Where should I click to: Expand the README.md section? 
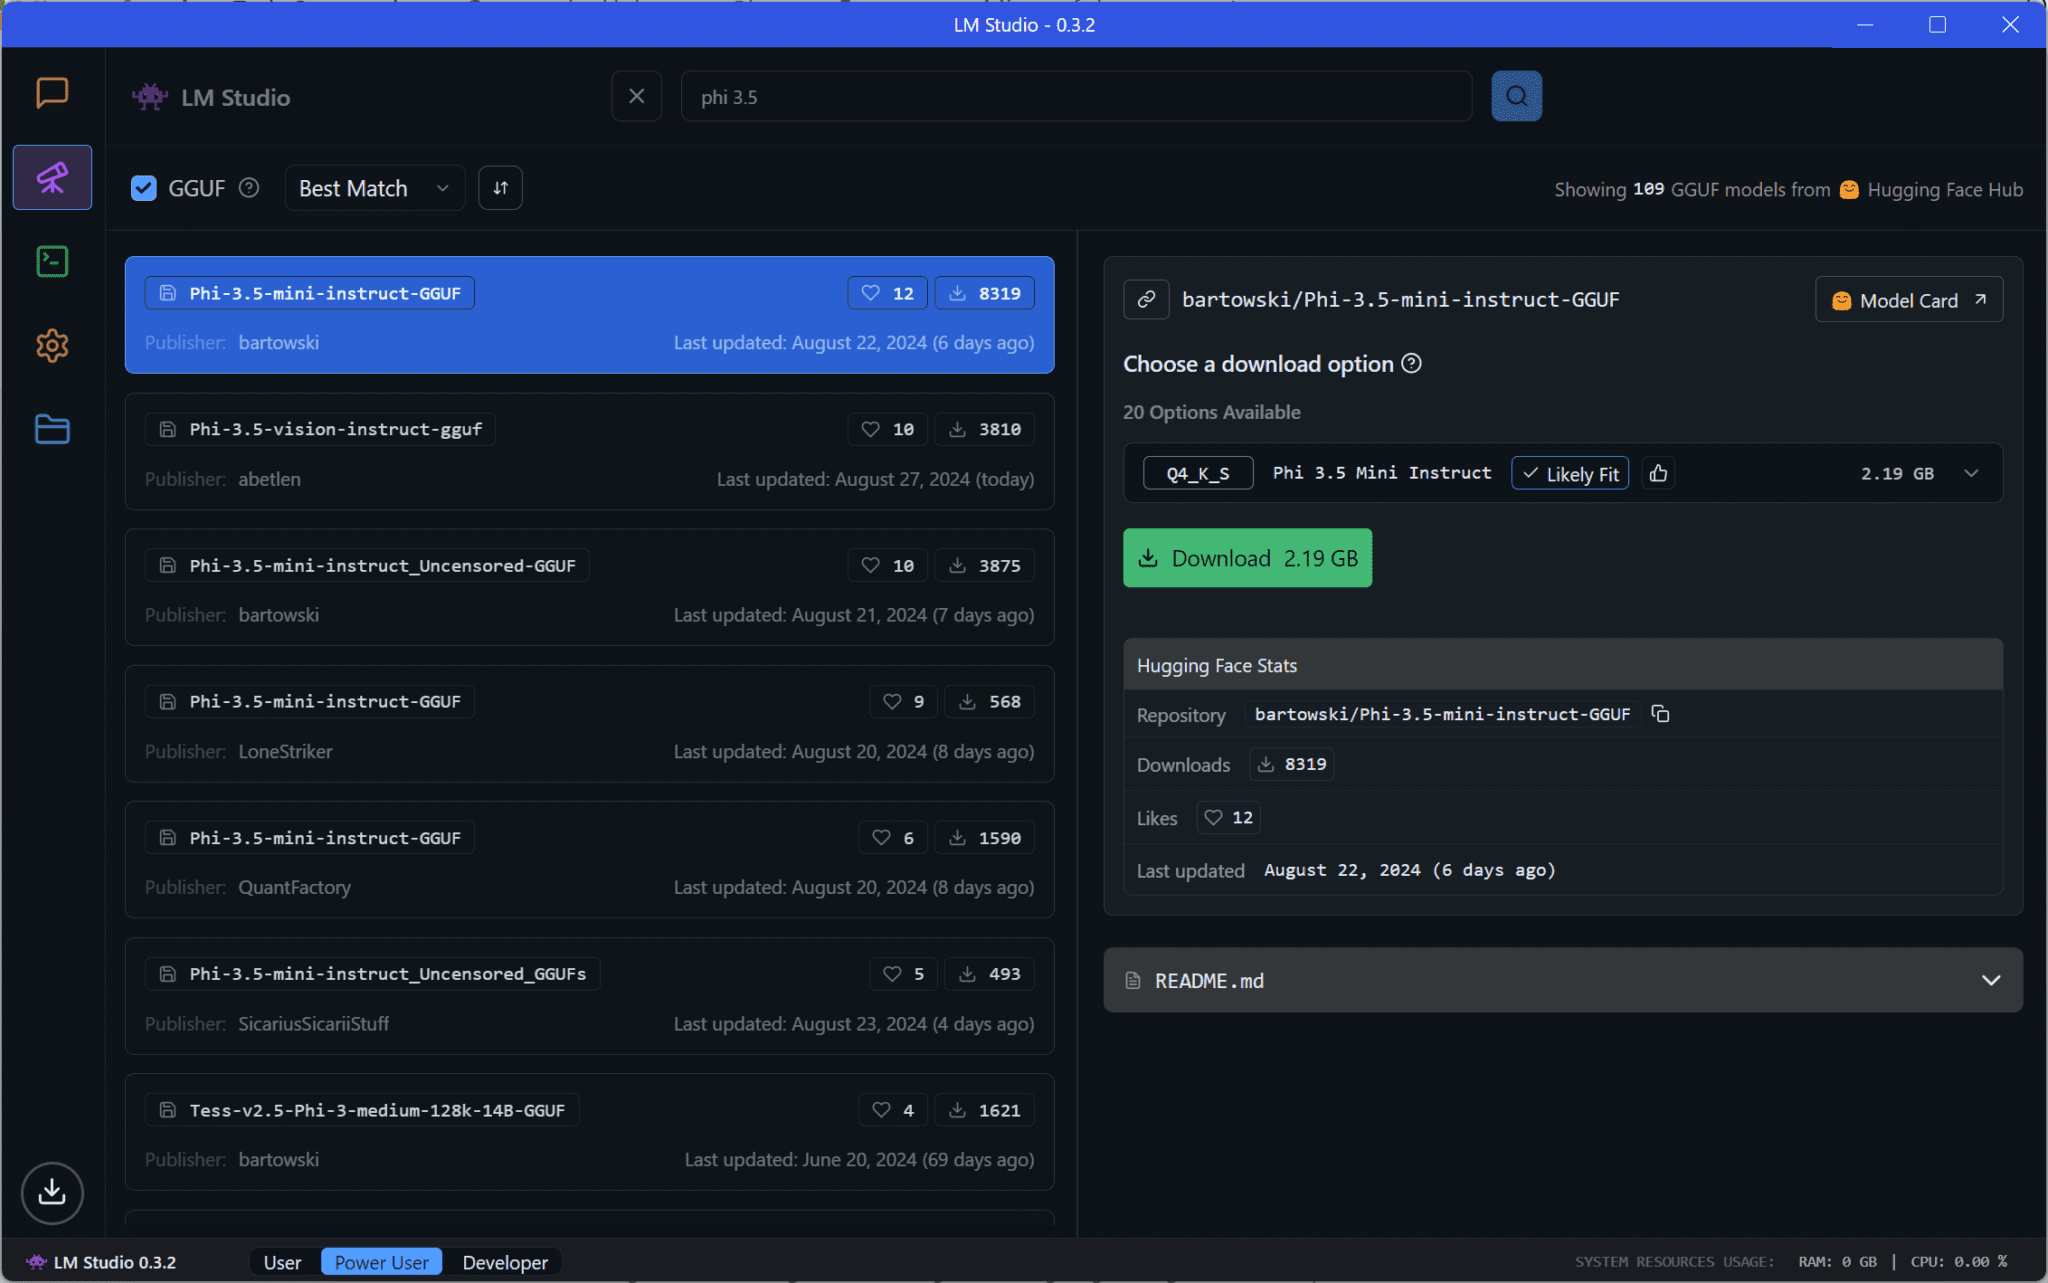(x=1992, y=980)
